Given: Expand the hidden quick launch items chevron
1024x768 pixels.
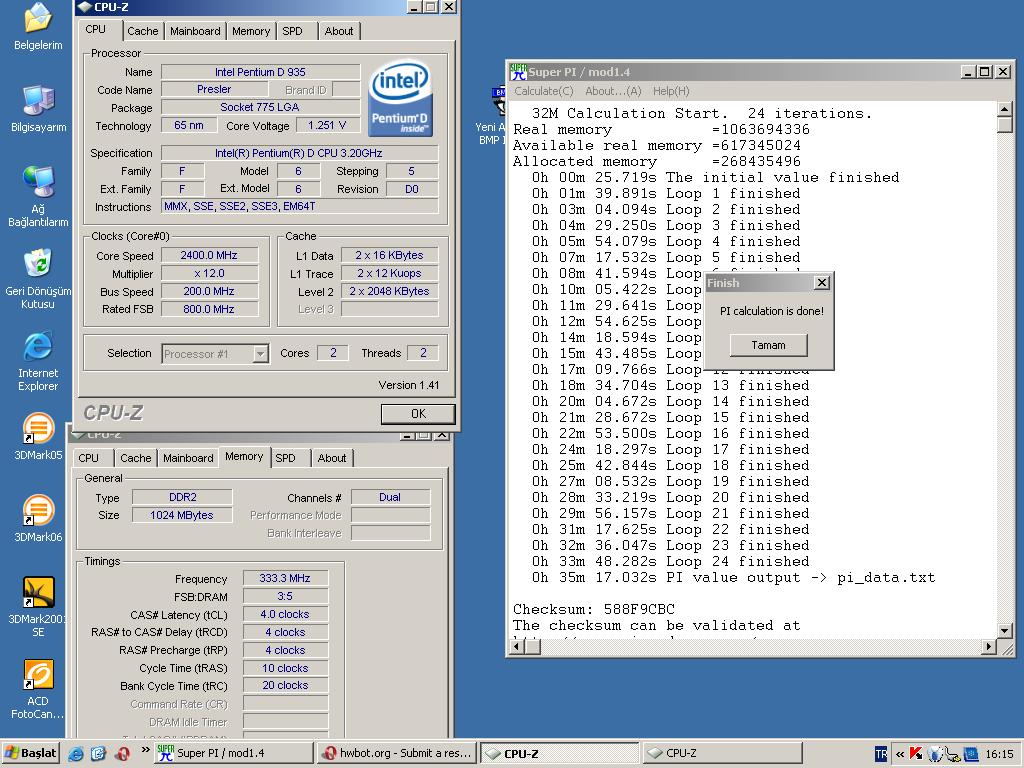Looking at the screenshot, I should pos(145,750).
